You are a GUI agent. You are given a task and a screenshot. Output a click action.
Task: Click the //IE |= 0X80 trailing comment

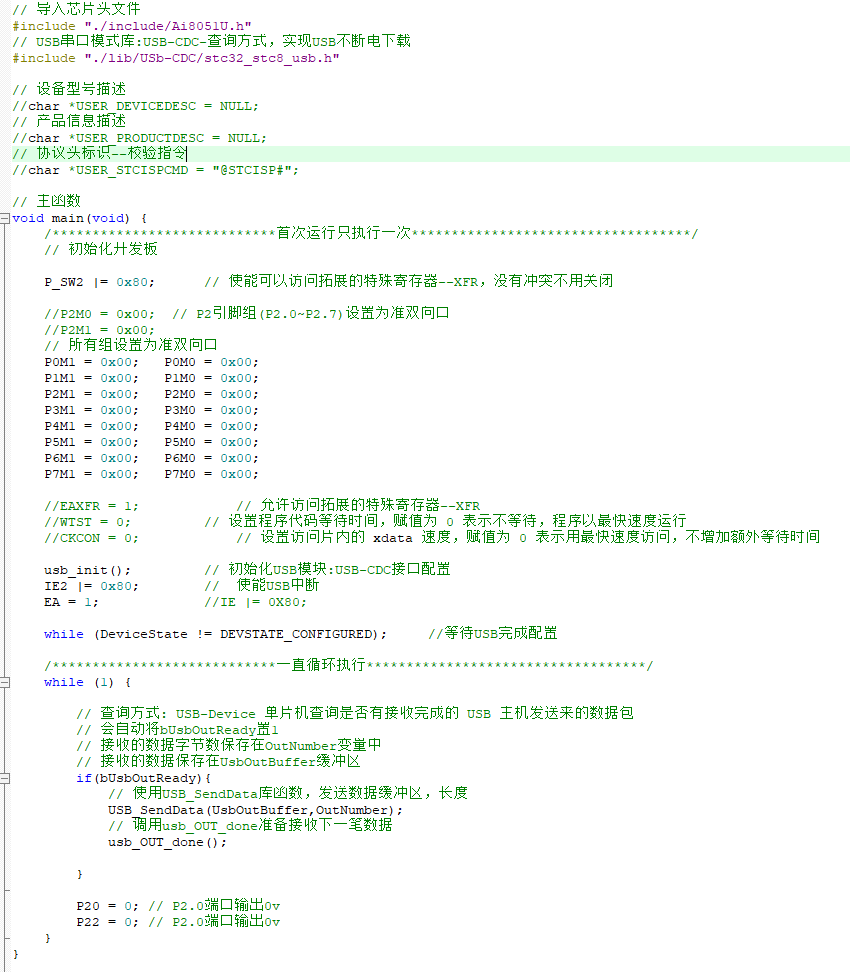(x=255, y=603)
